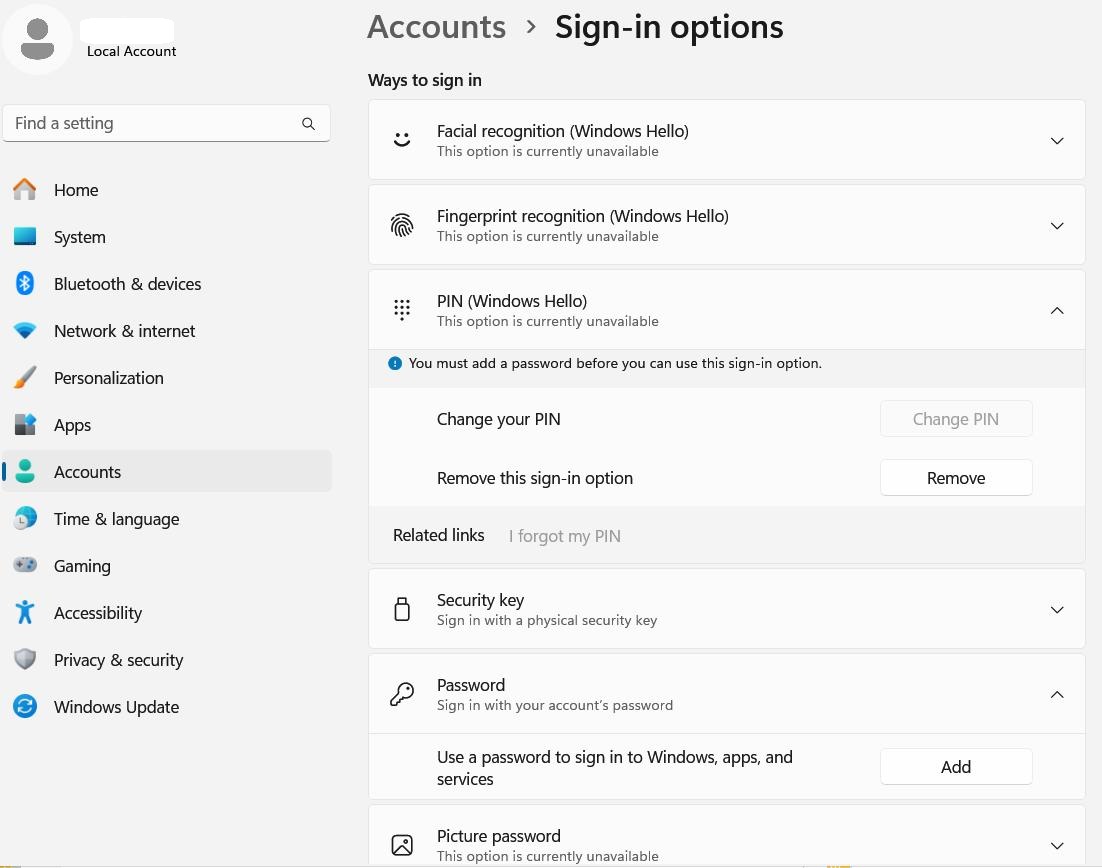Collapse the PIN (Windows Hello) section
Image resolution: width=1102 pixels, height=868 pixels.
1056,311
